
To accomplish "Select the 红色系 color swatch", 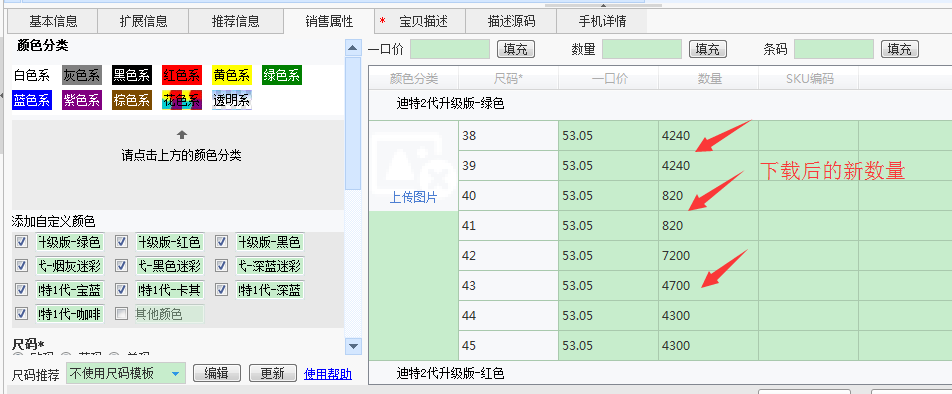I will 182,76.
